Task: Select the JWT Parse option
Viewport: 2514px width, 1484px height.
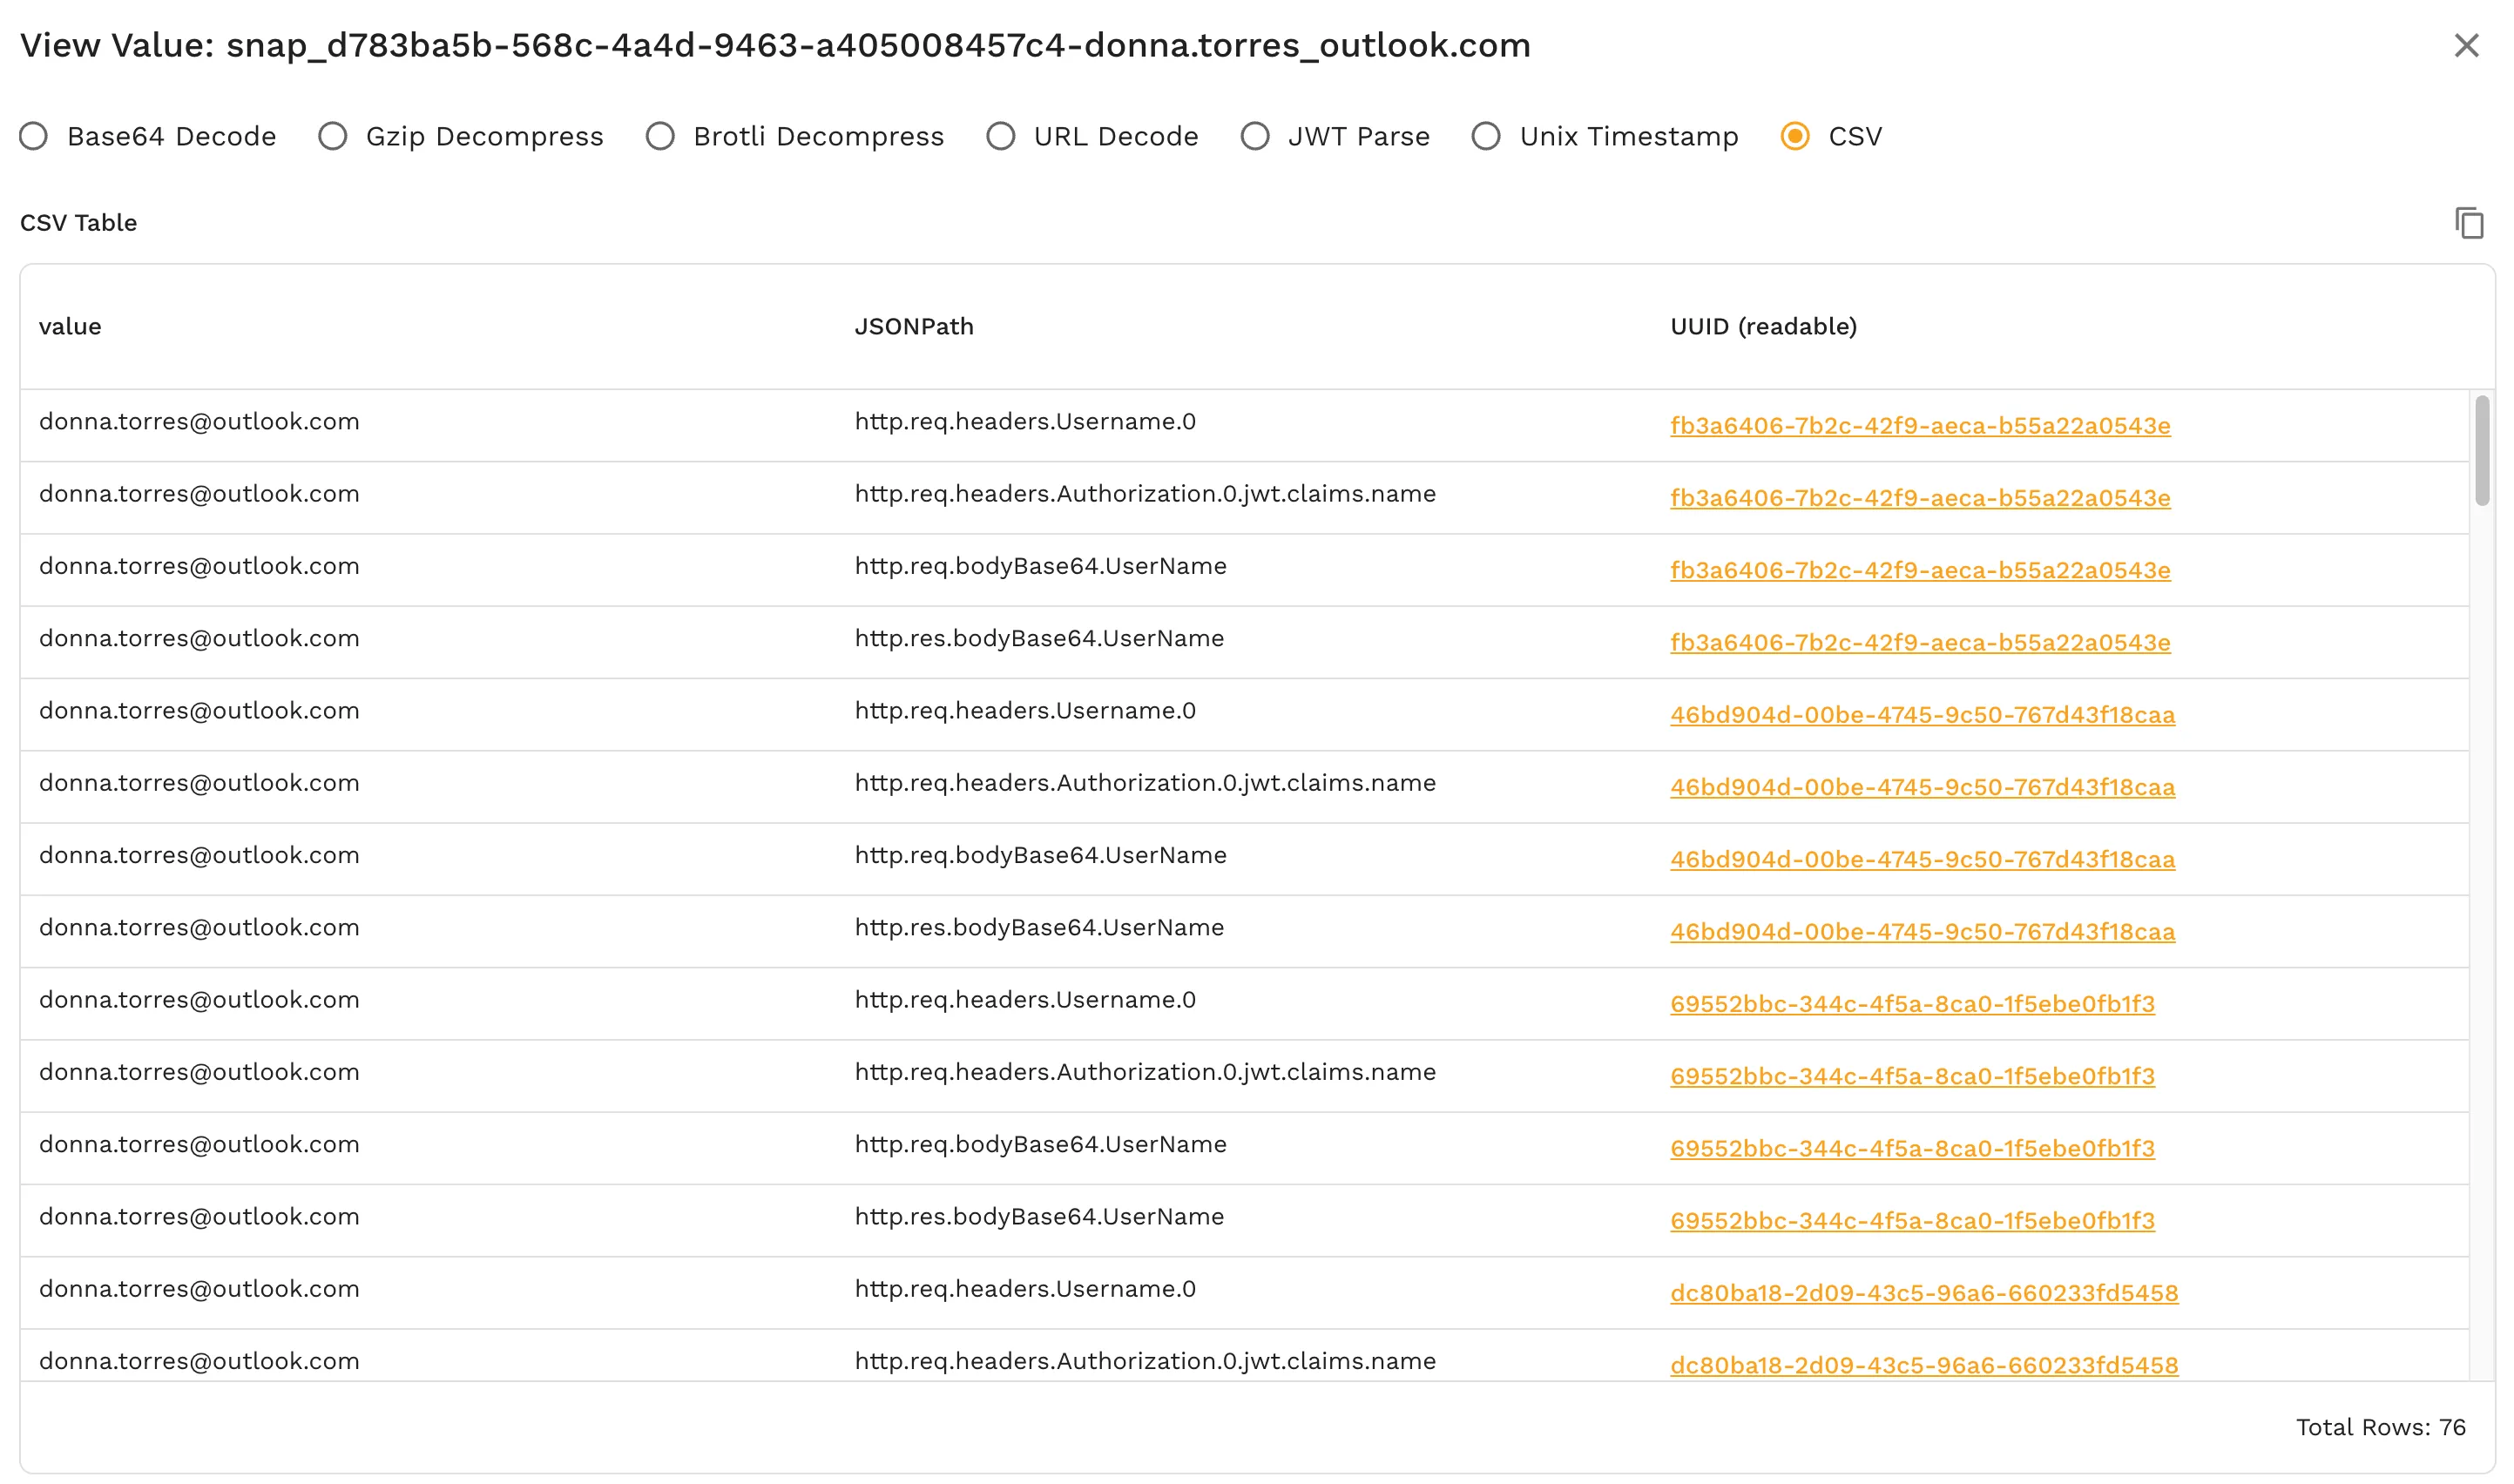Action: (1254, 136)
